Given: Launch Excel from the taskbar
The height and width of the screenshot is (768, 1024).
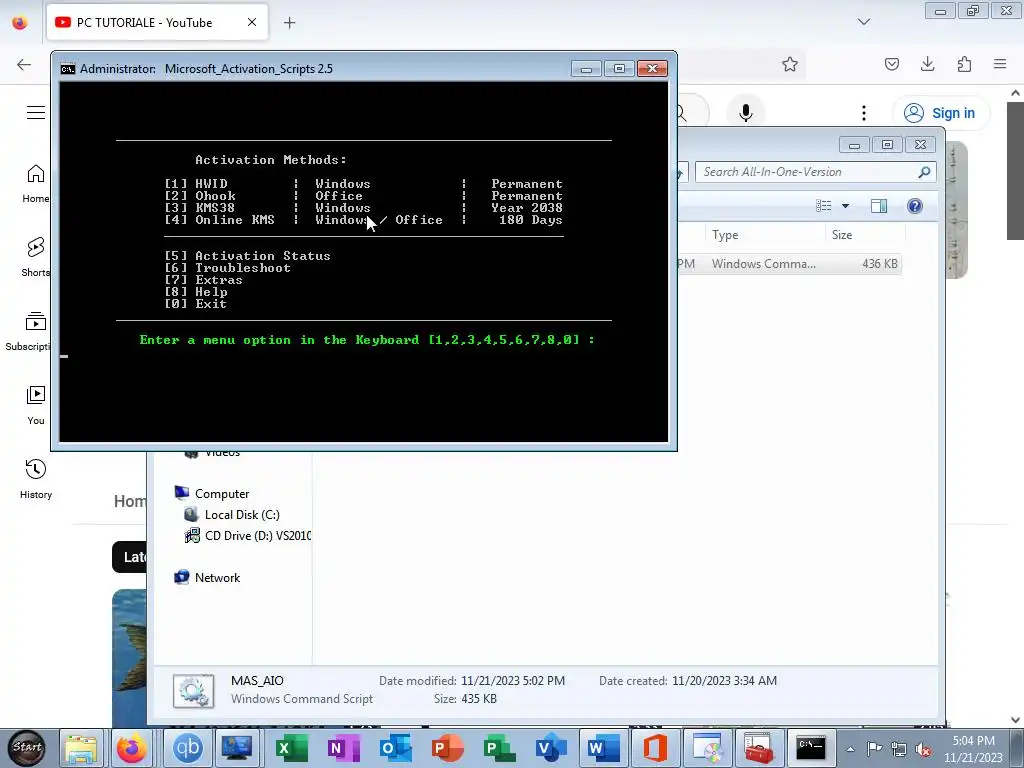Looking at the screenshot, I should (291, 748).
